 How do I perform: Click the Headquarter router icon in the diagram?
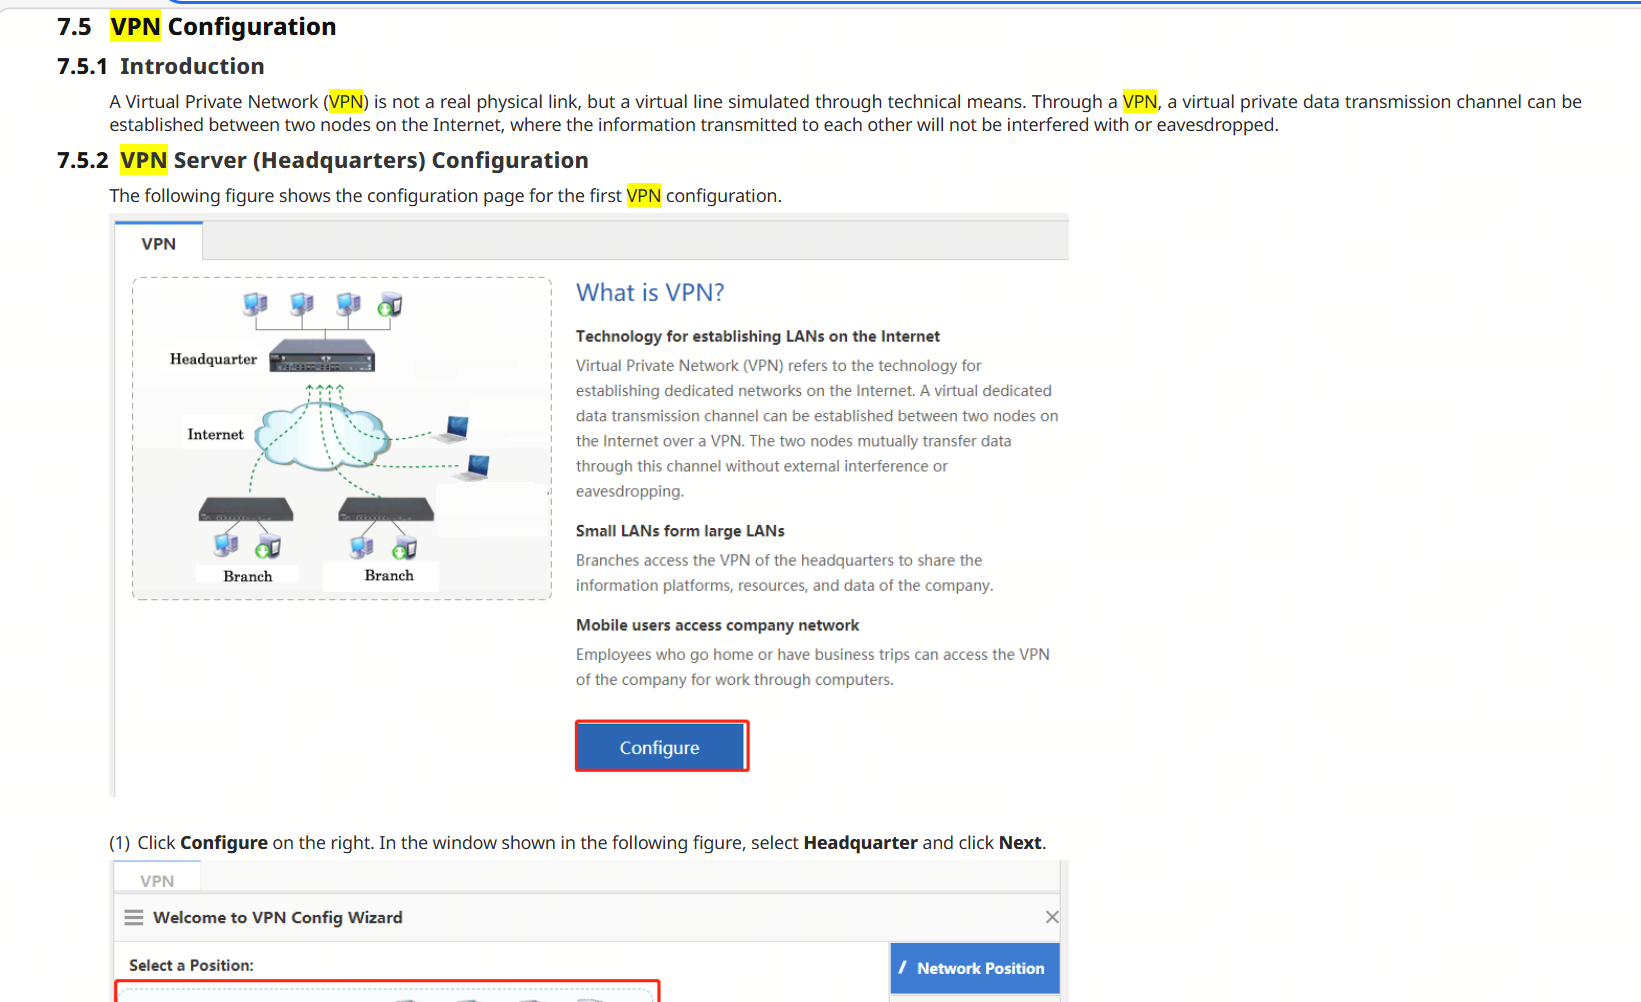[x=322, y=356]
